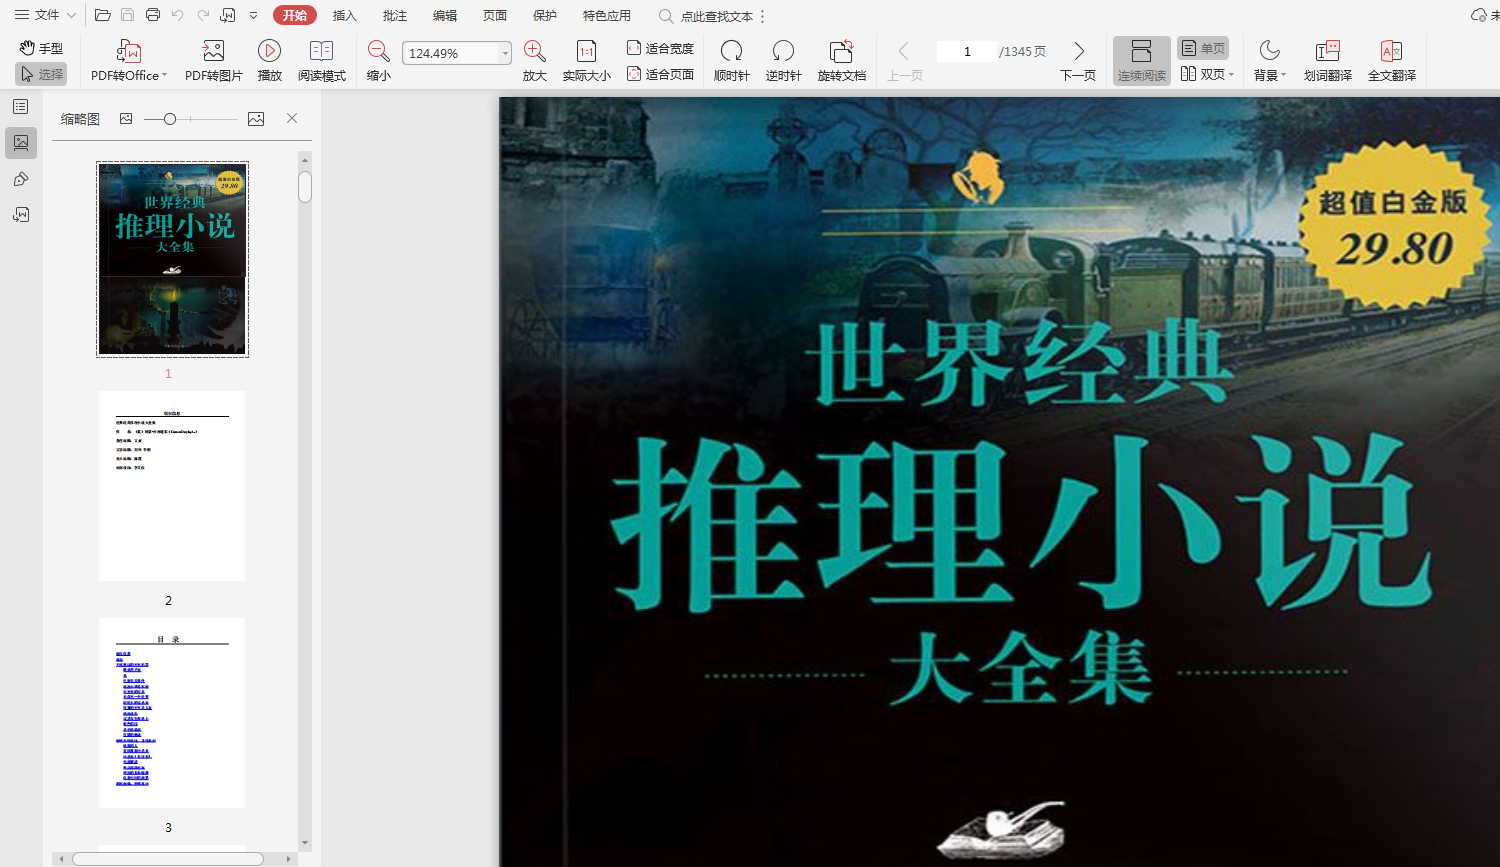Select page 1 cover thumbnail
Screen dimensions: 1500x867
pos(172,259)
